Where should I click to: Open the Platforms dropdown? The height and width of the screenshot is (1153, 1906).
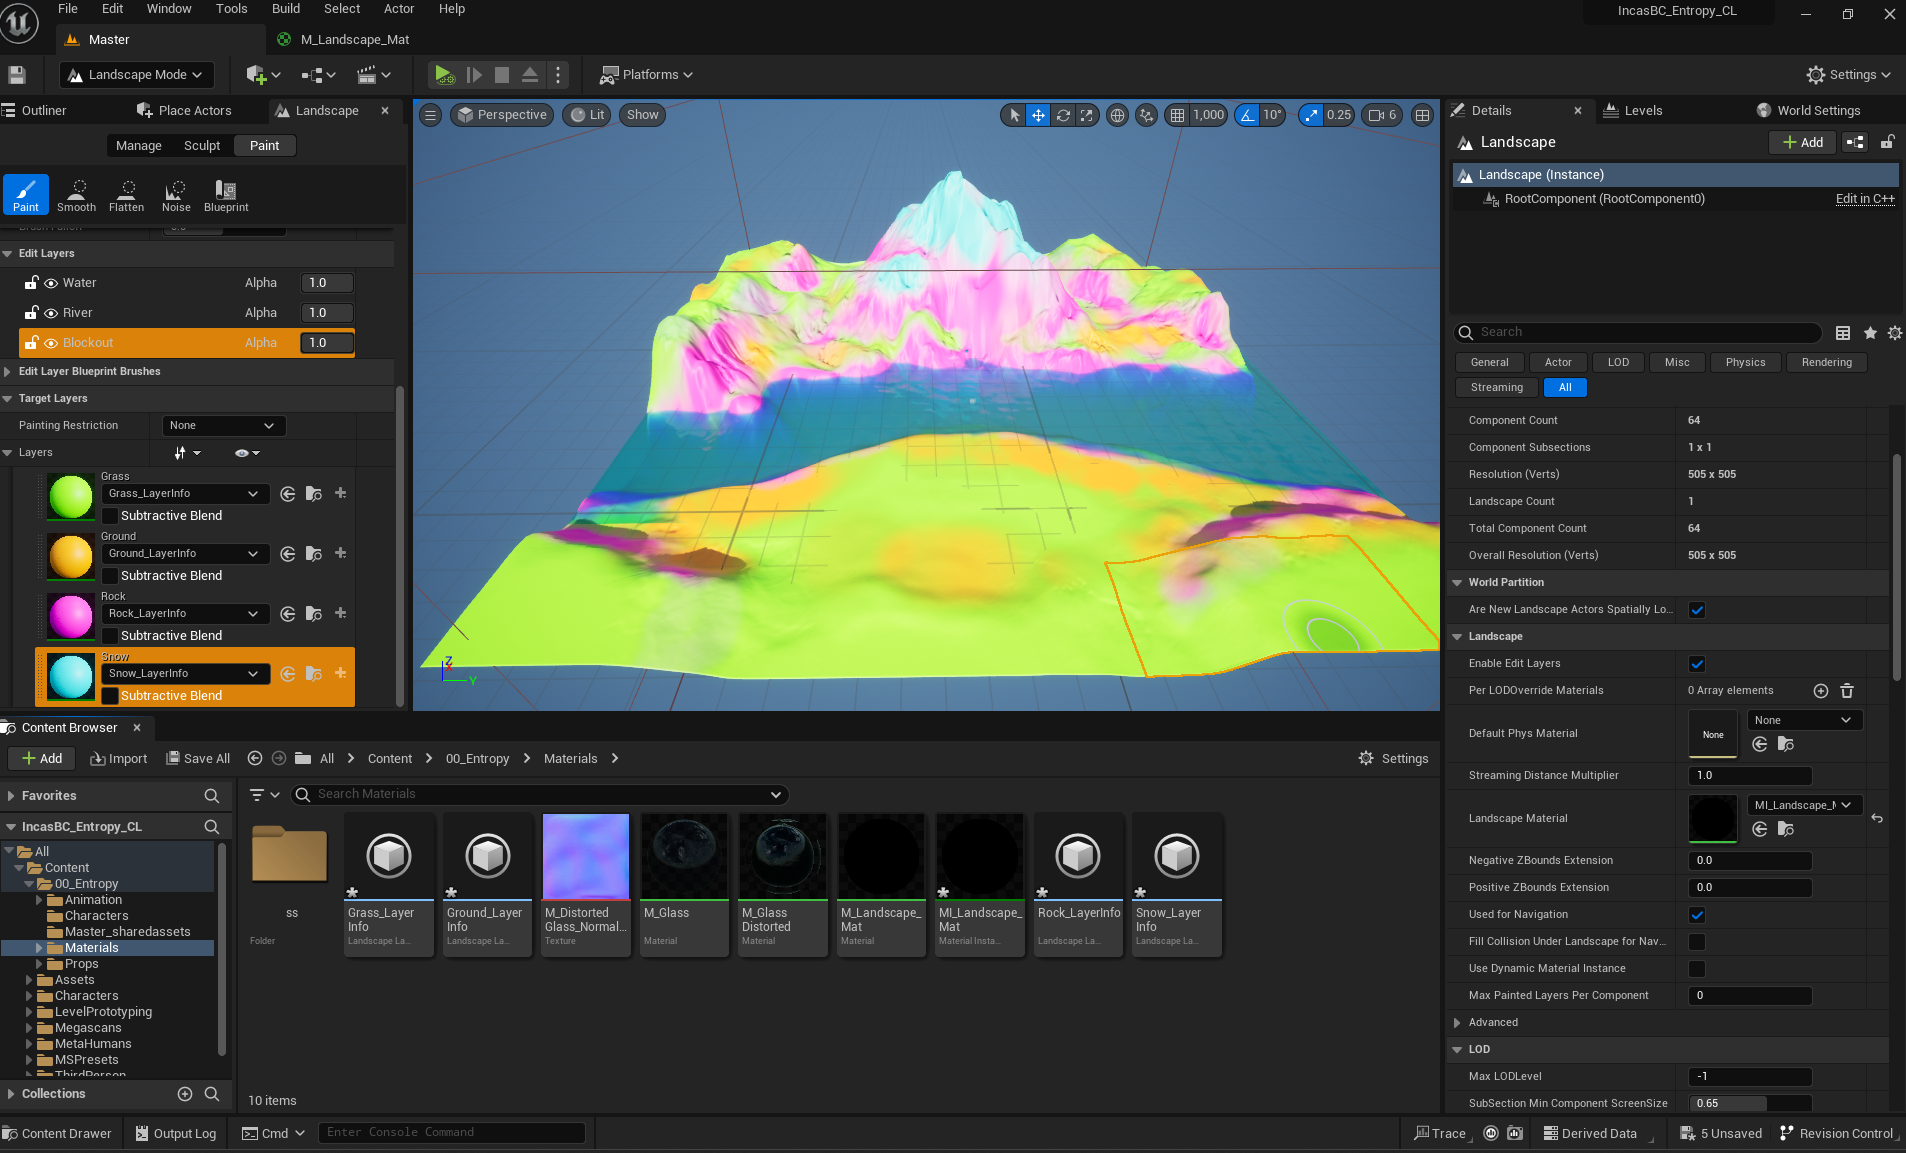(646, 75)
